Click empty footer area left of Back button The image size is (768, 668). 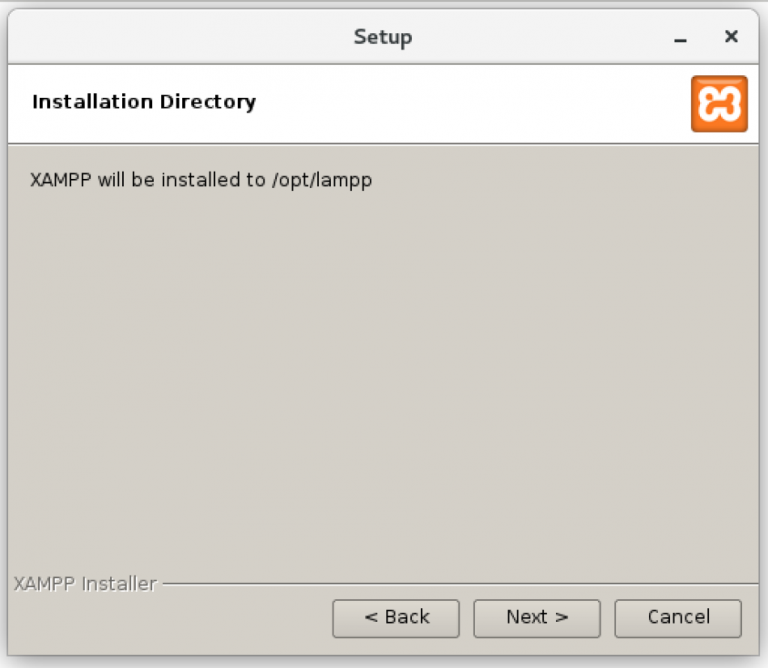[170, 618]
